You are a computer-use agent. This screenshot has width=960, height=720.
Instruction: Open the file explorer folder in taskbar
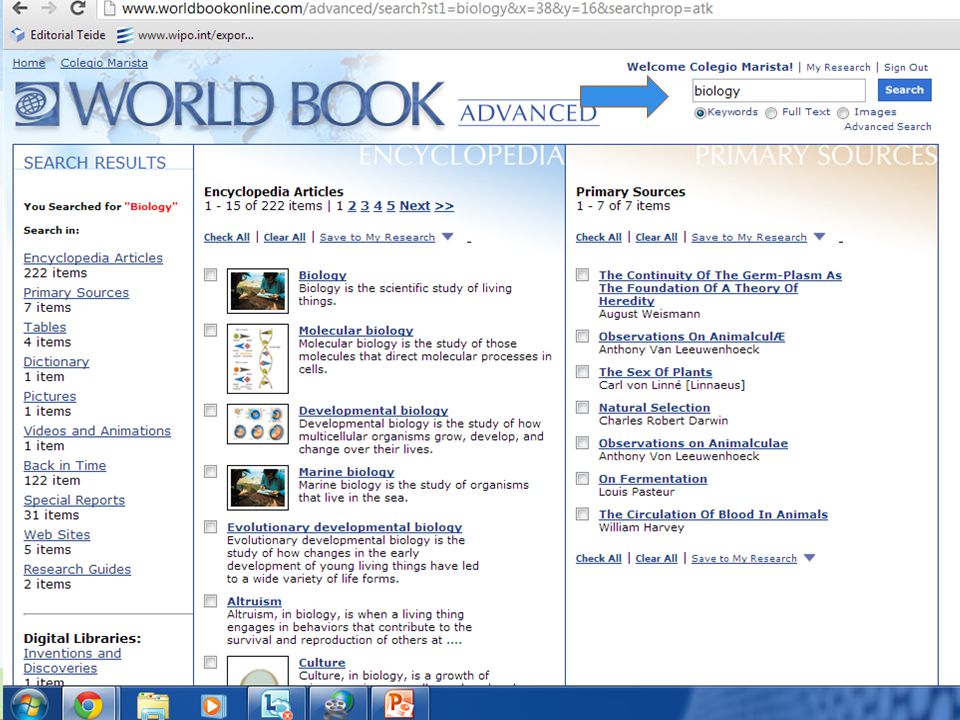click(x=152, y=706)
